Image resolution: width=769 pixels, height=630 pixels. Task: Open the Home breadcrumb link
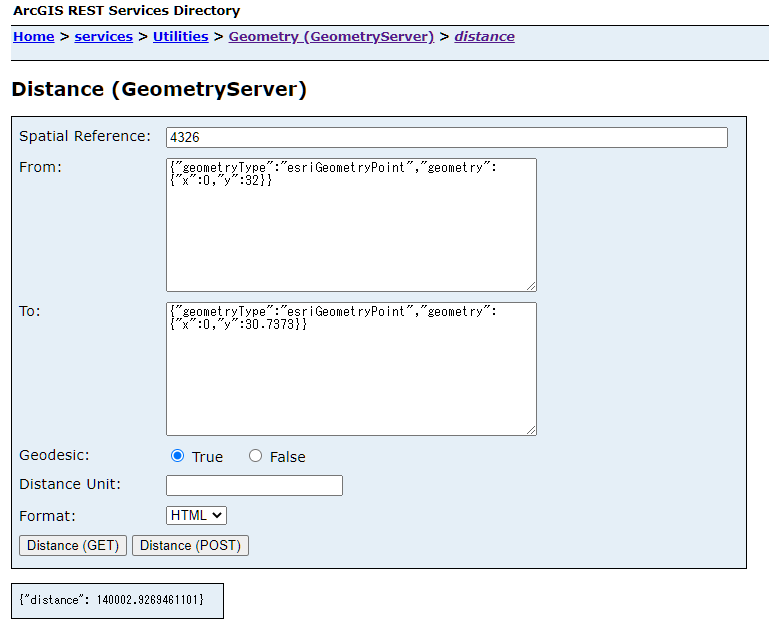click(33, 37)
